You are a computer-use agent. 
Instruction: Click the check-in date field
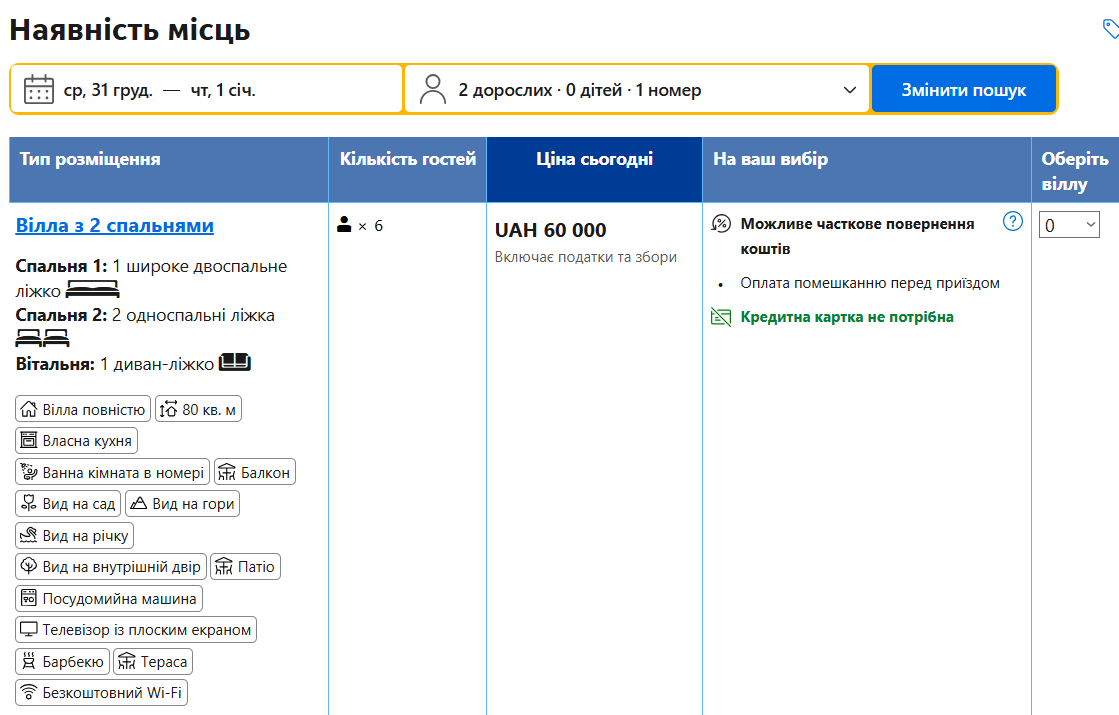[x=108, y=90]
